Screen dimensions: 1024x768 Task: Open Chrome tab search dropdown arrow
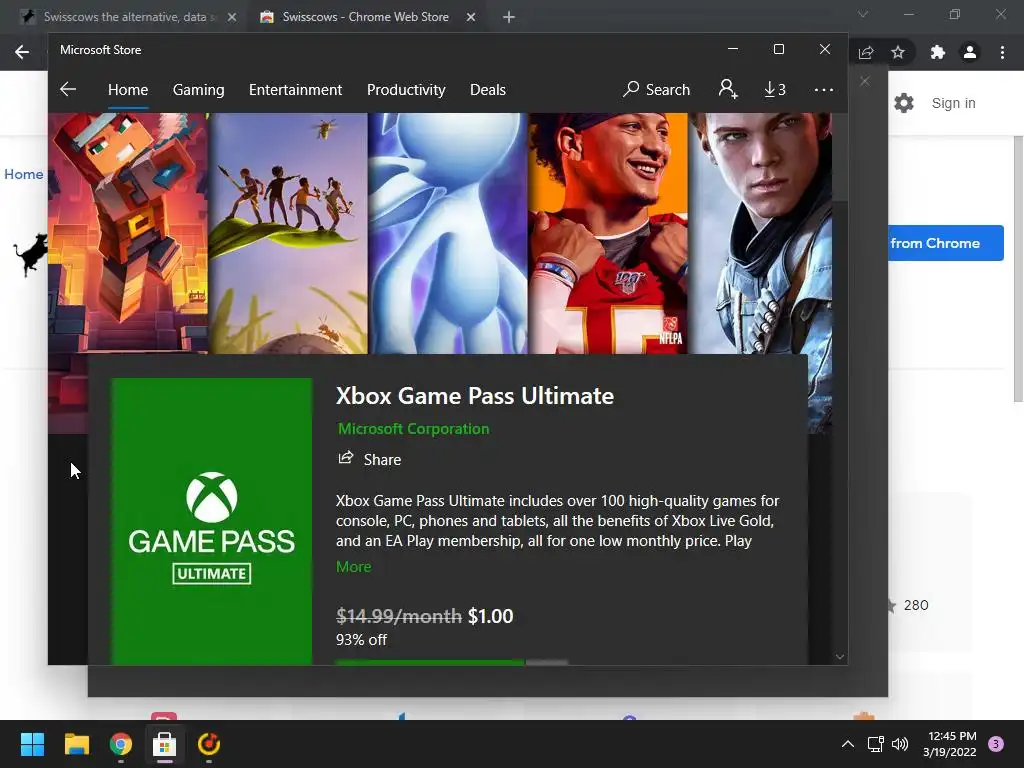click(863, 14)
